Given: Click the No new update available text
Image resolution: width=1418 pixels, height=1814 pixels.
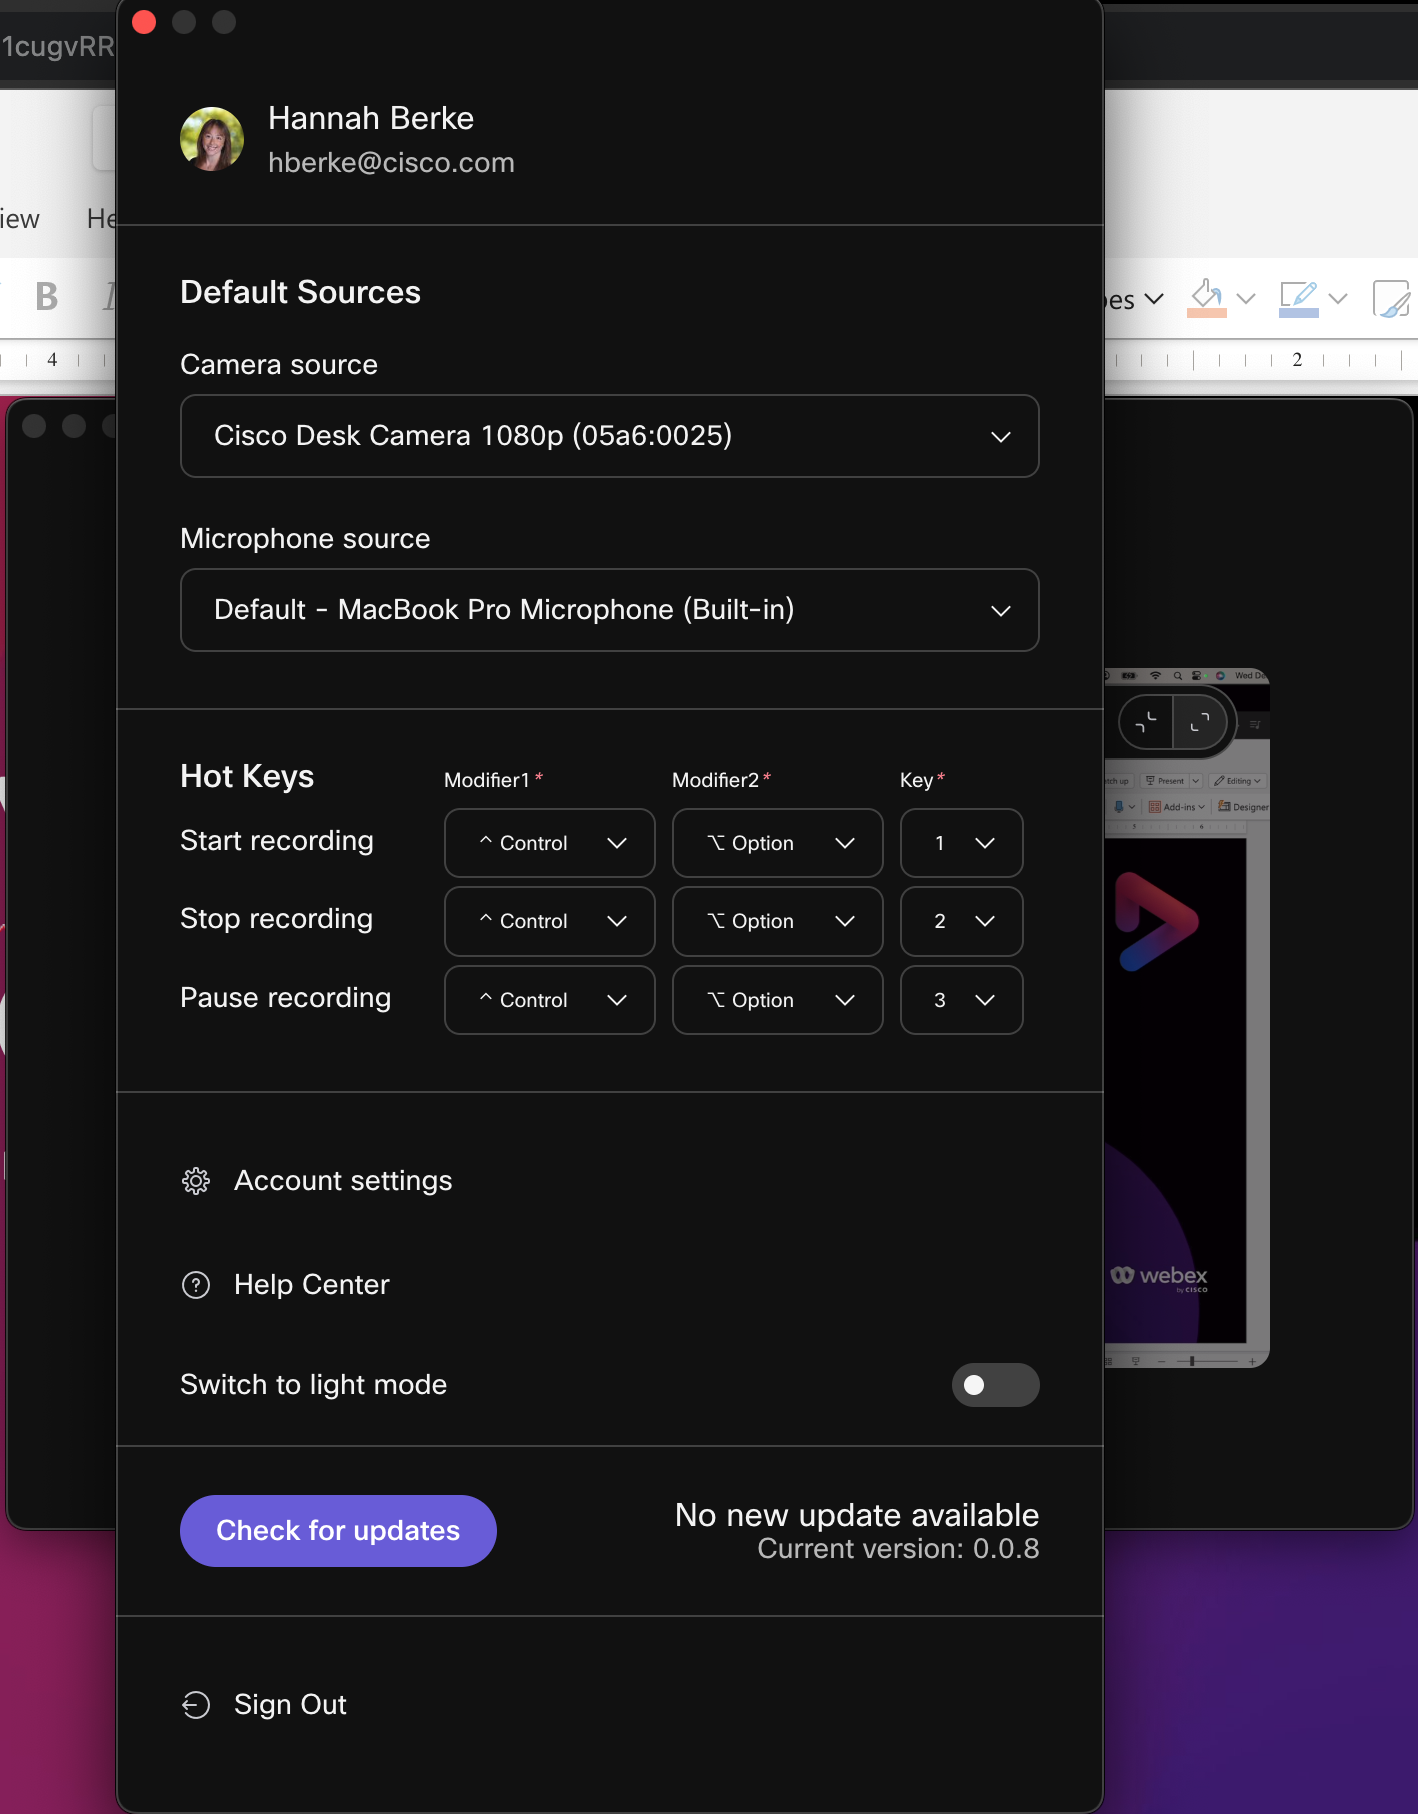Looking at the screenshot, I should (857, 1515).
